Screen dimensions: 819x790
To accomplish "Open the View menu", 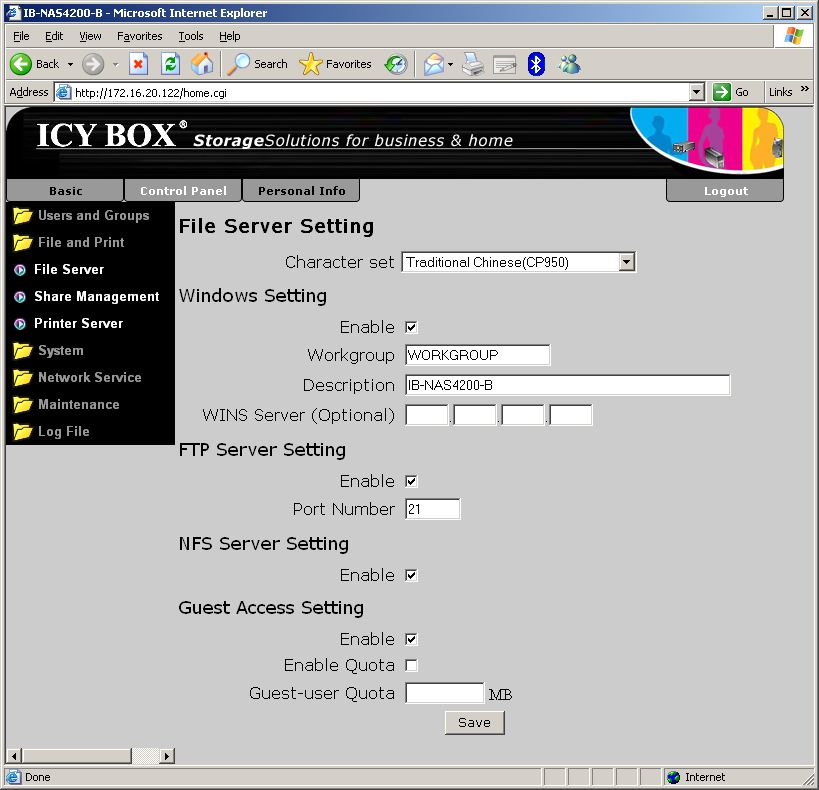I will 90,36.
